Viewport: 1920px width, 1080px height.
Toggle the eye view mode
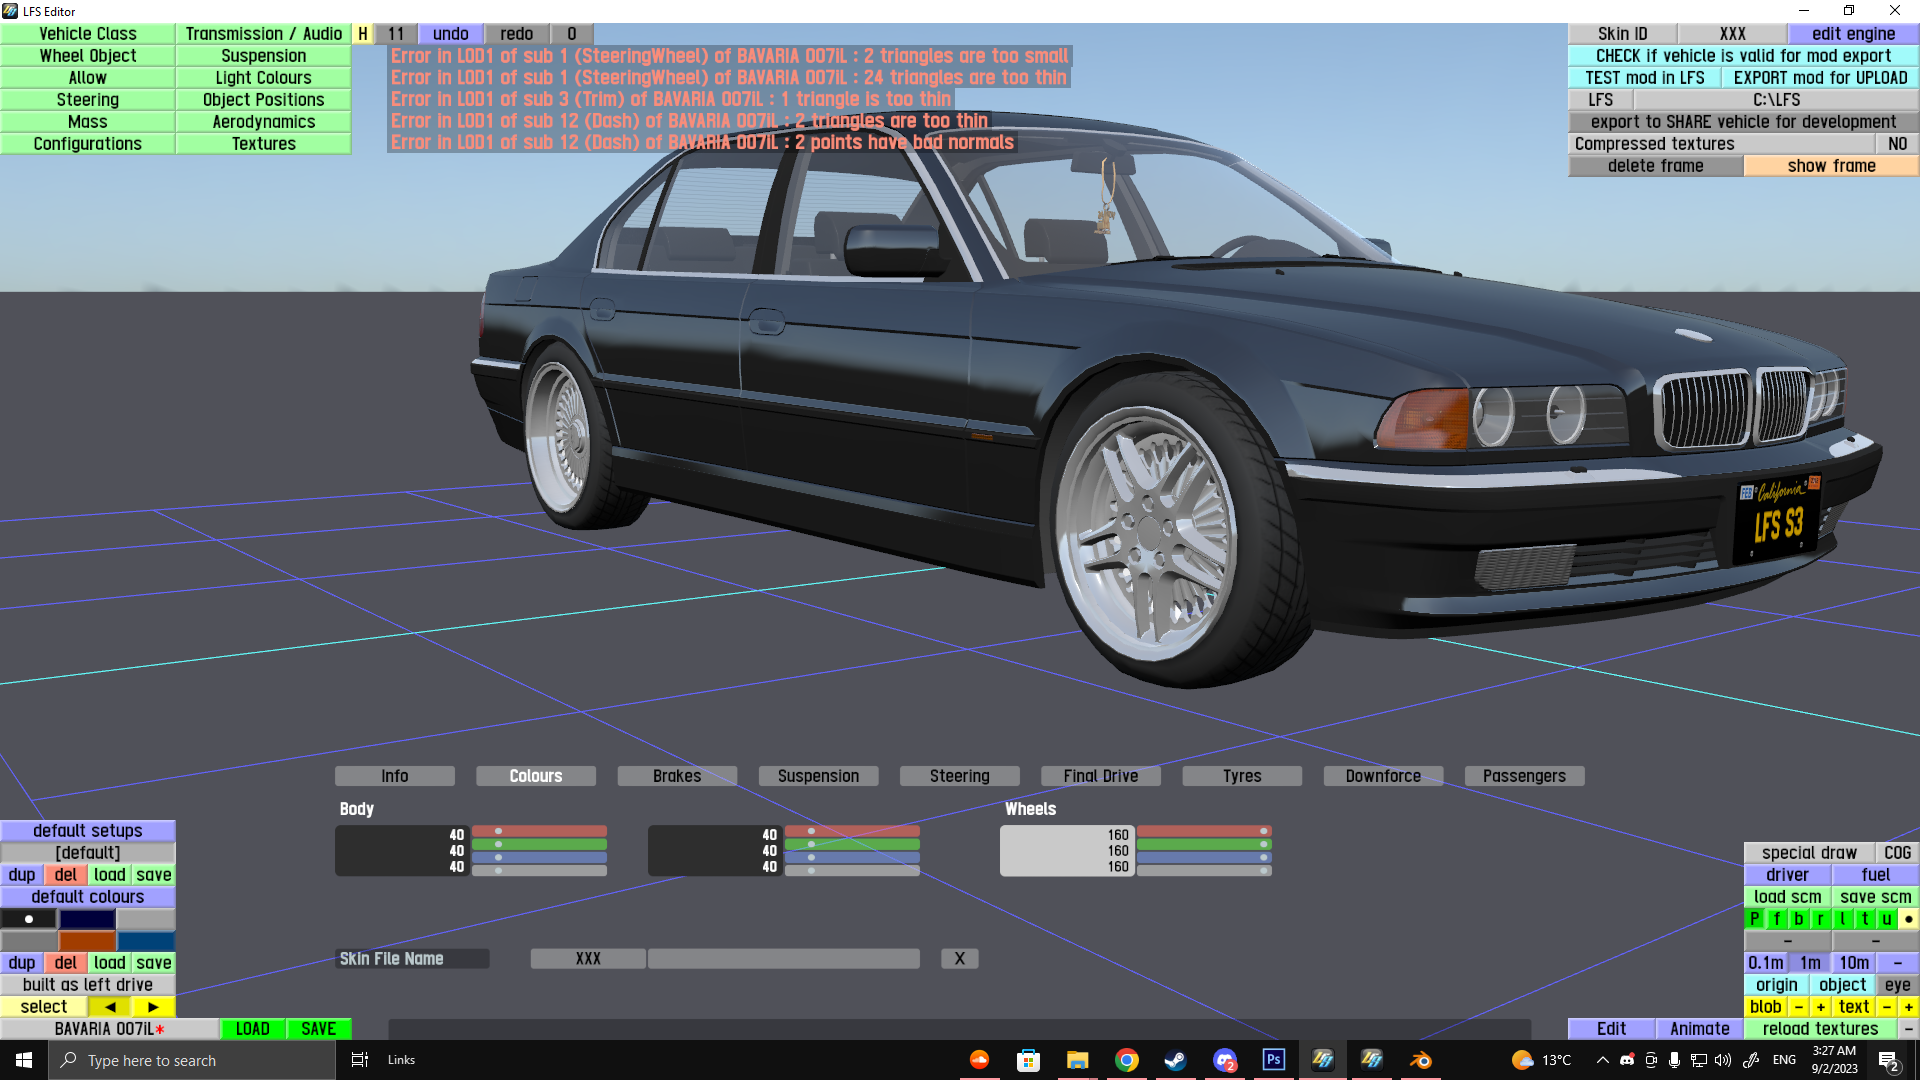pos(1897,985)
